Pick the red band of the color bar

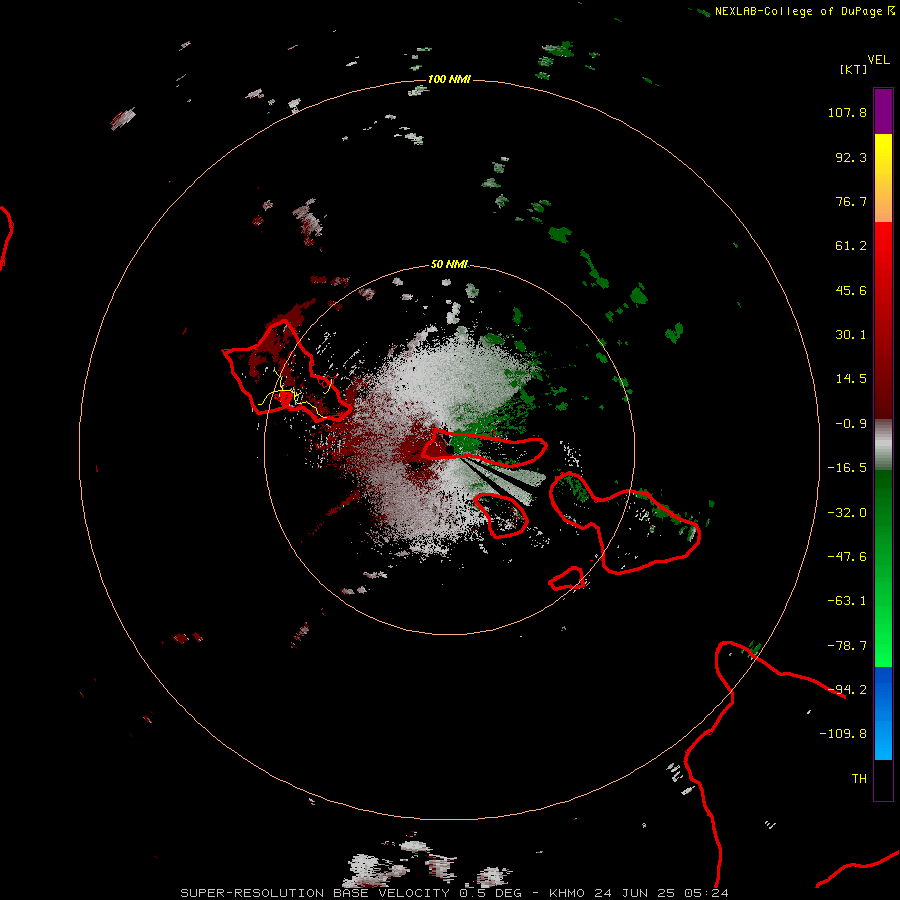tap(883, 320)
